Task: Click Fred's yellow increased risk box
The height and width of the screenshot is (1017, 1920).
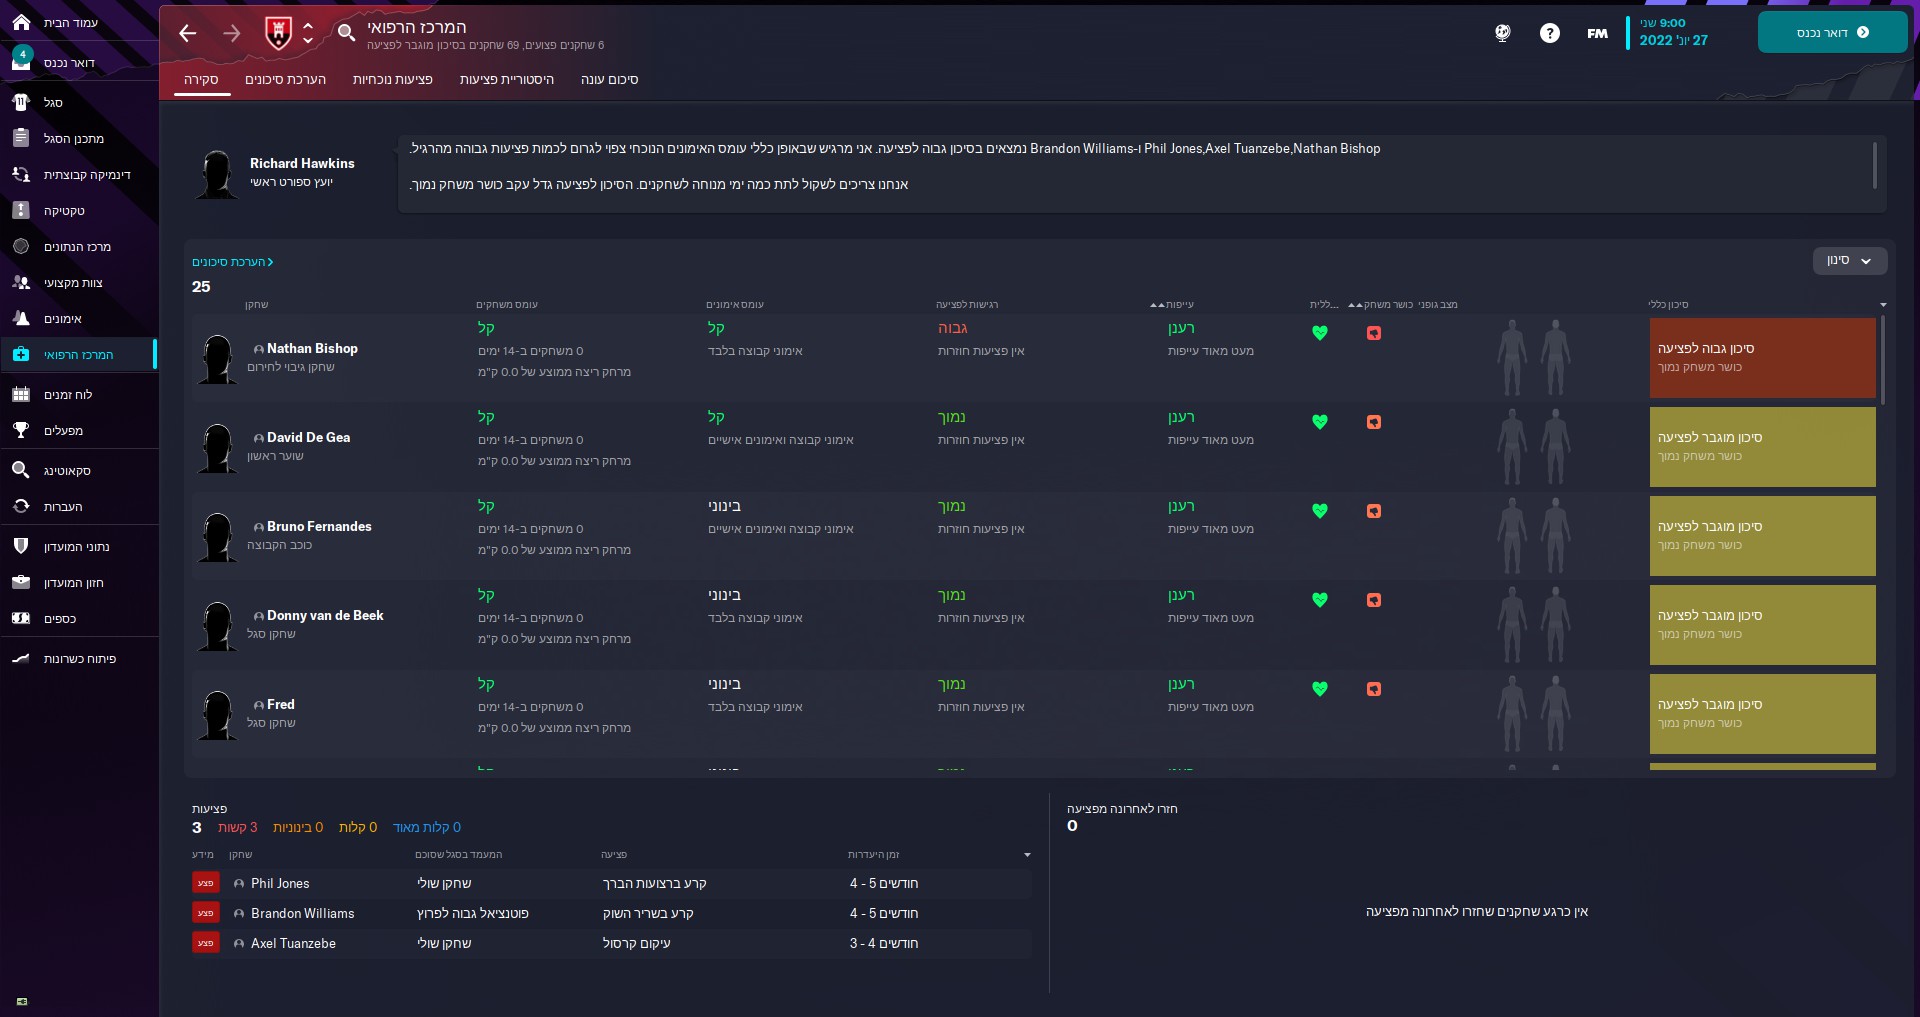Action: (x=1763, y=714)
